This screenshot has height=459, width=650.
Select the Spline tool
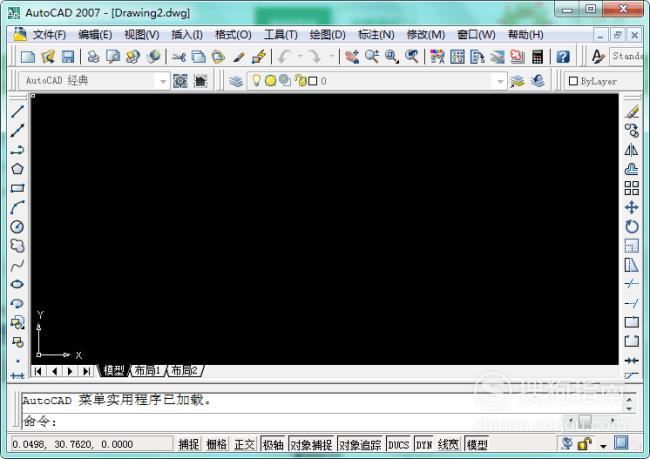tap(17, 265)
